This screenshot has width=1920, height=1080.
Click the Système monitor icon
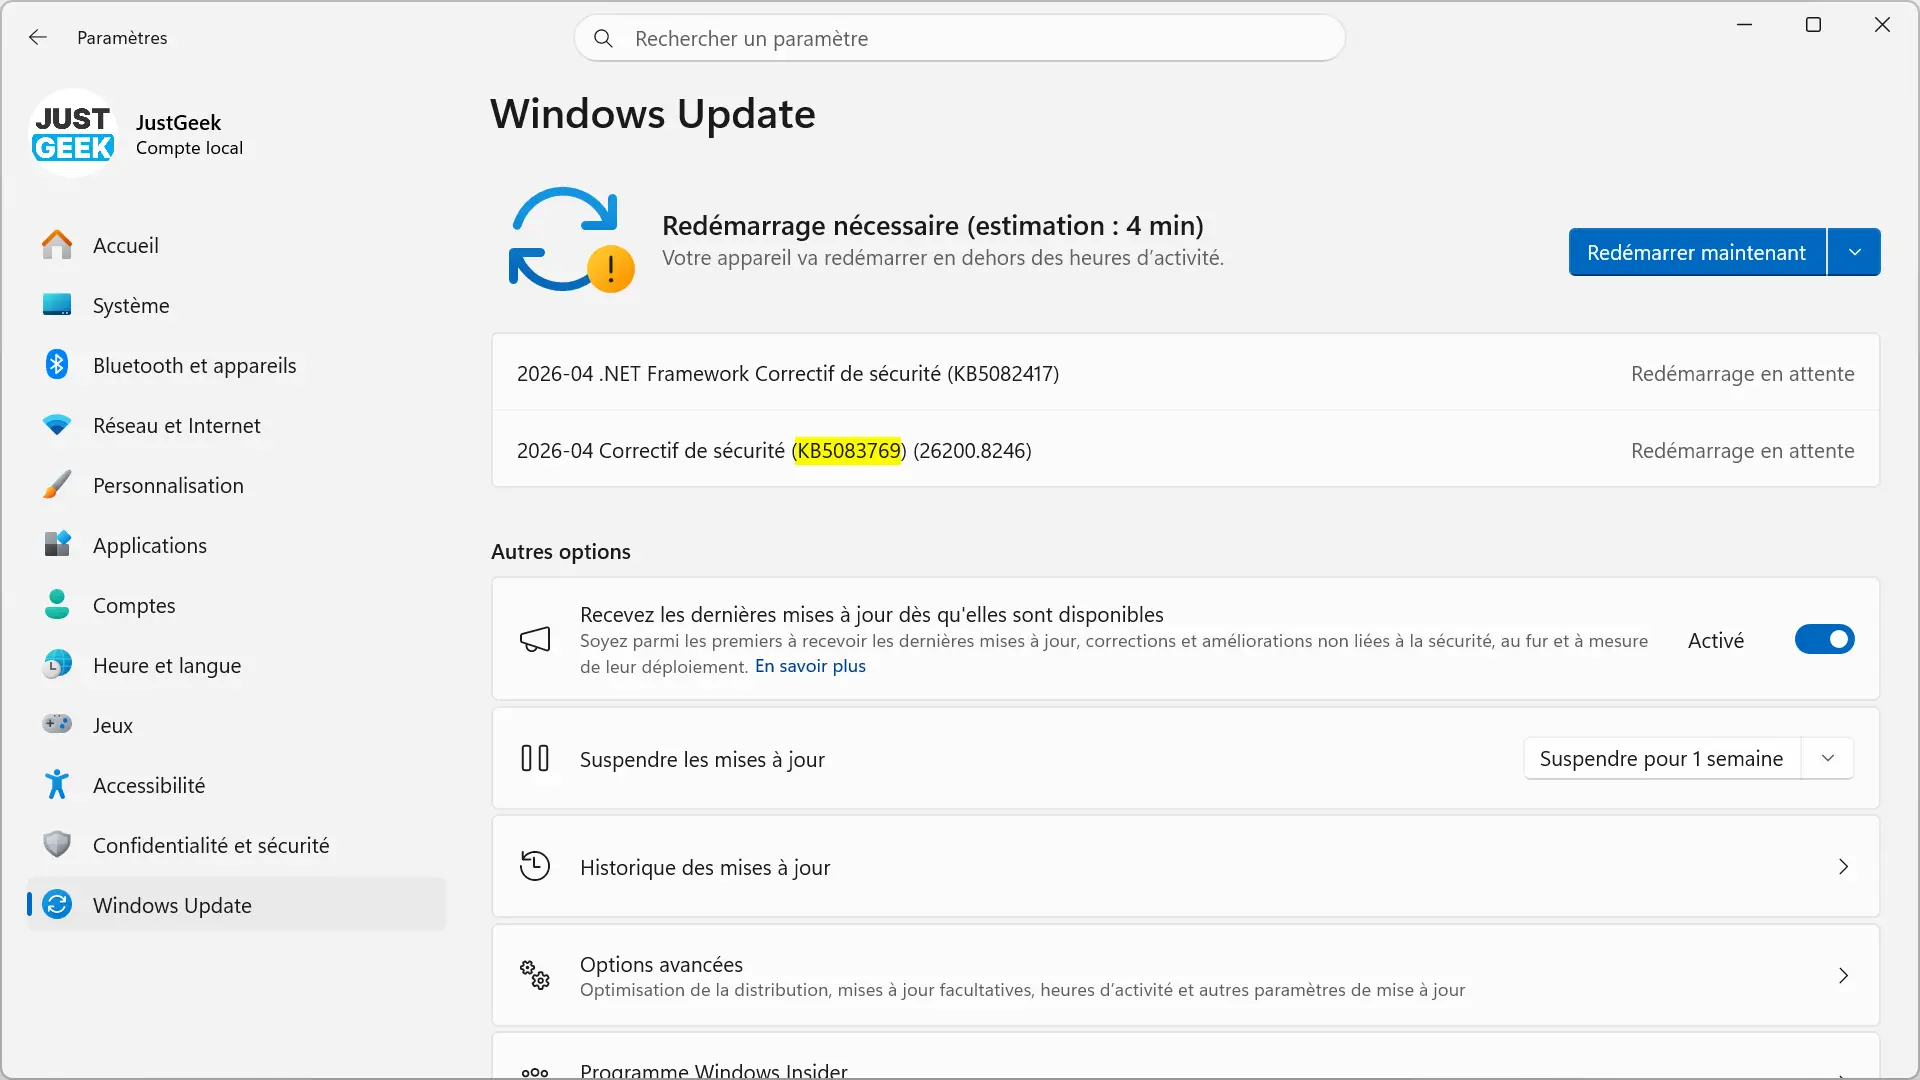tap(57, 305)
